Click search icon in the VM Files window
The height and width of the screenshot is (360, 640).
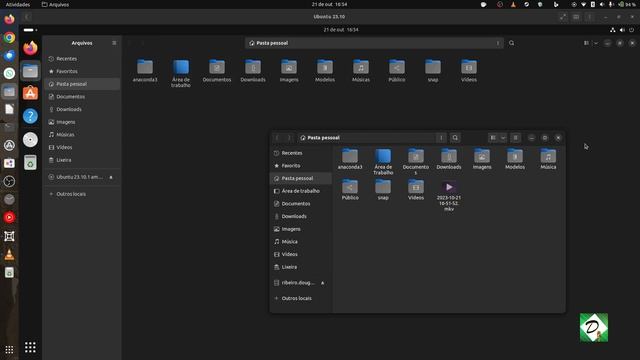click(x=511, y=43)
